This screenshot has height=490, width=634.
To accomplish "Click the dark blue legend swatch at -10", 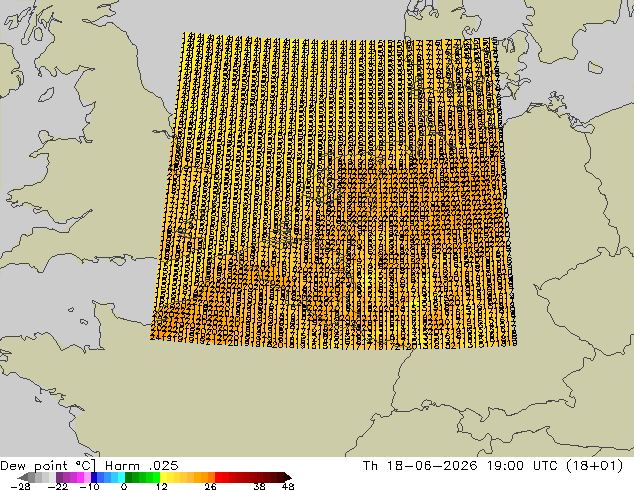I will 94,477.
